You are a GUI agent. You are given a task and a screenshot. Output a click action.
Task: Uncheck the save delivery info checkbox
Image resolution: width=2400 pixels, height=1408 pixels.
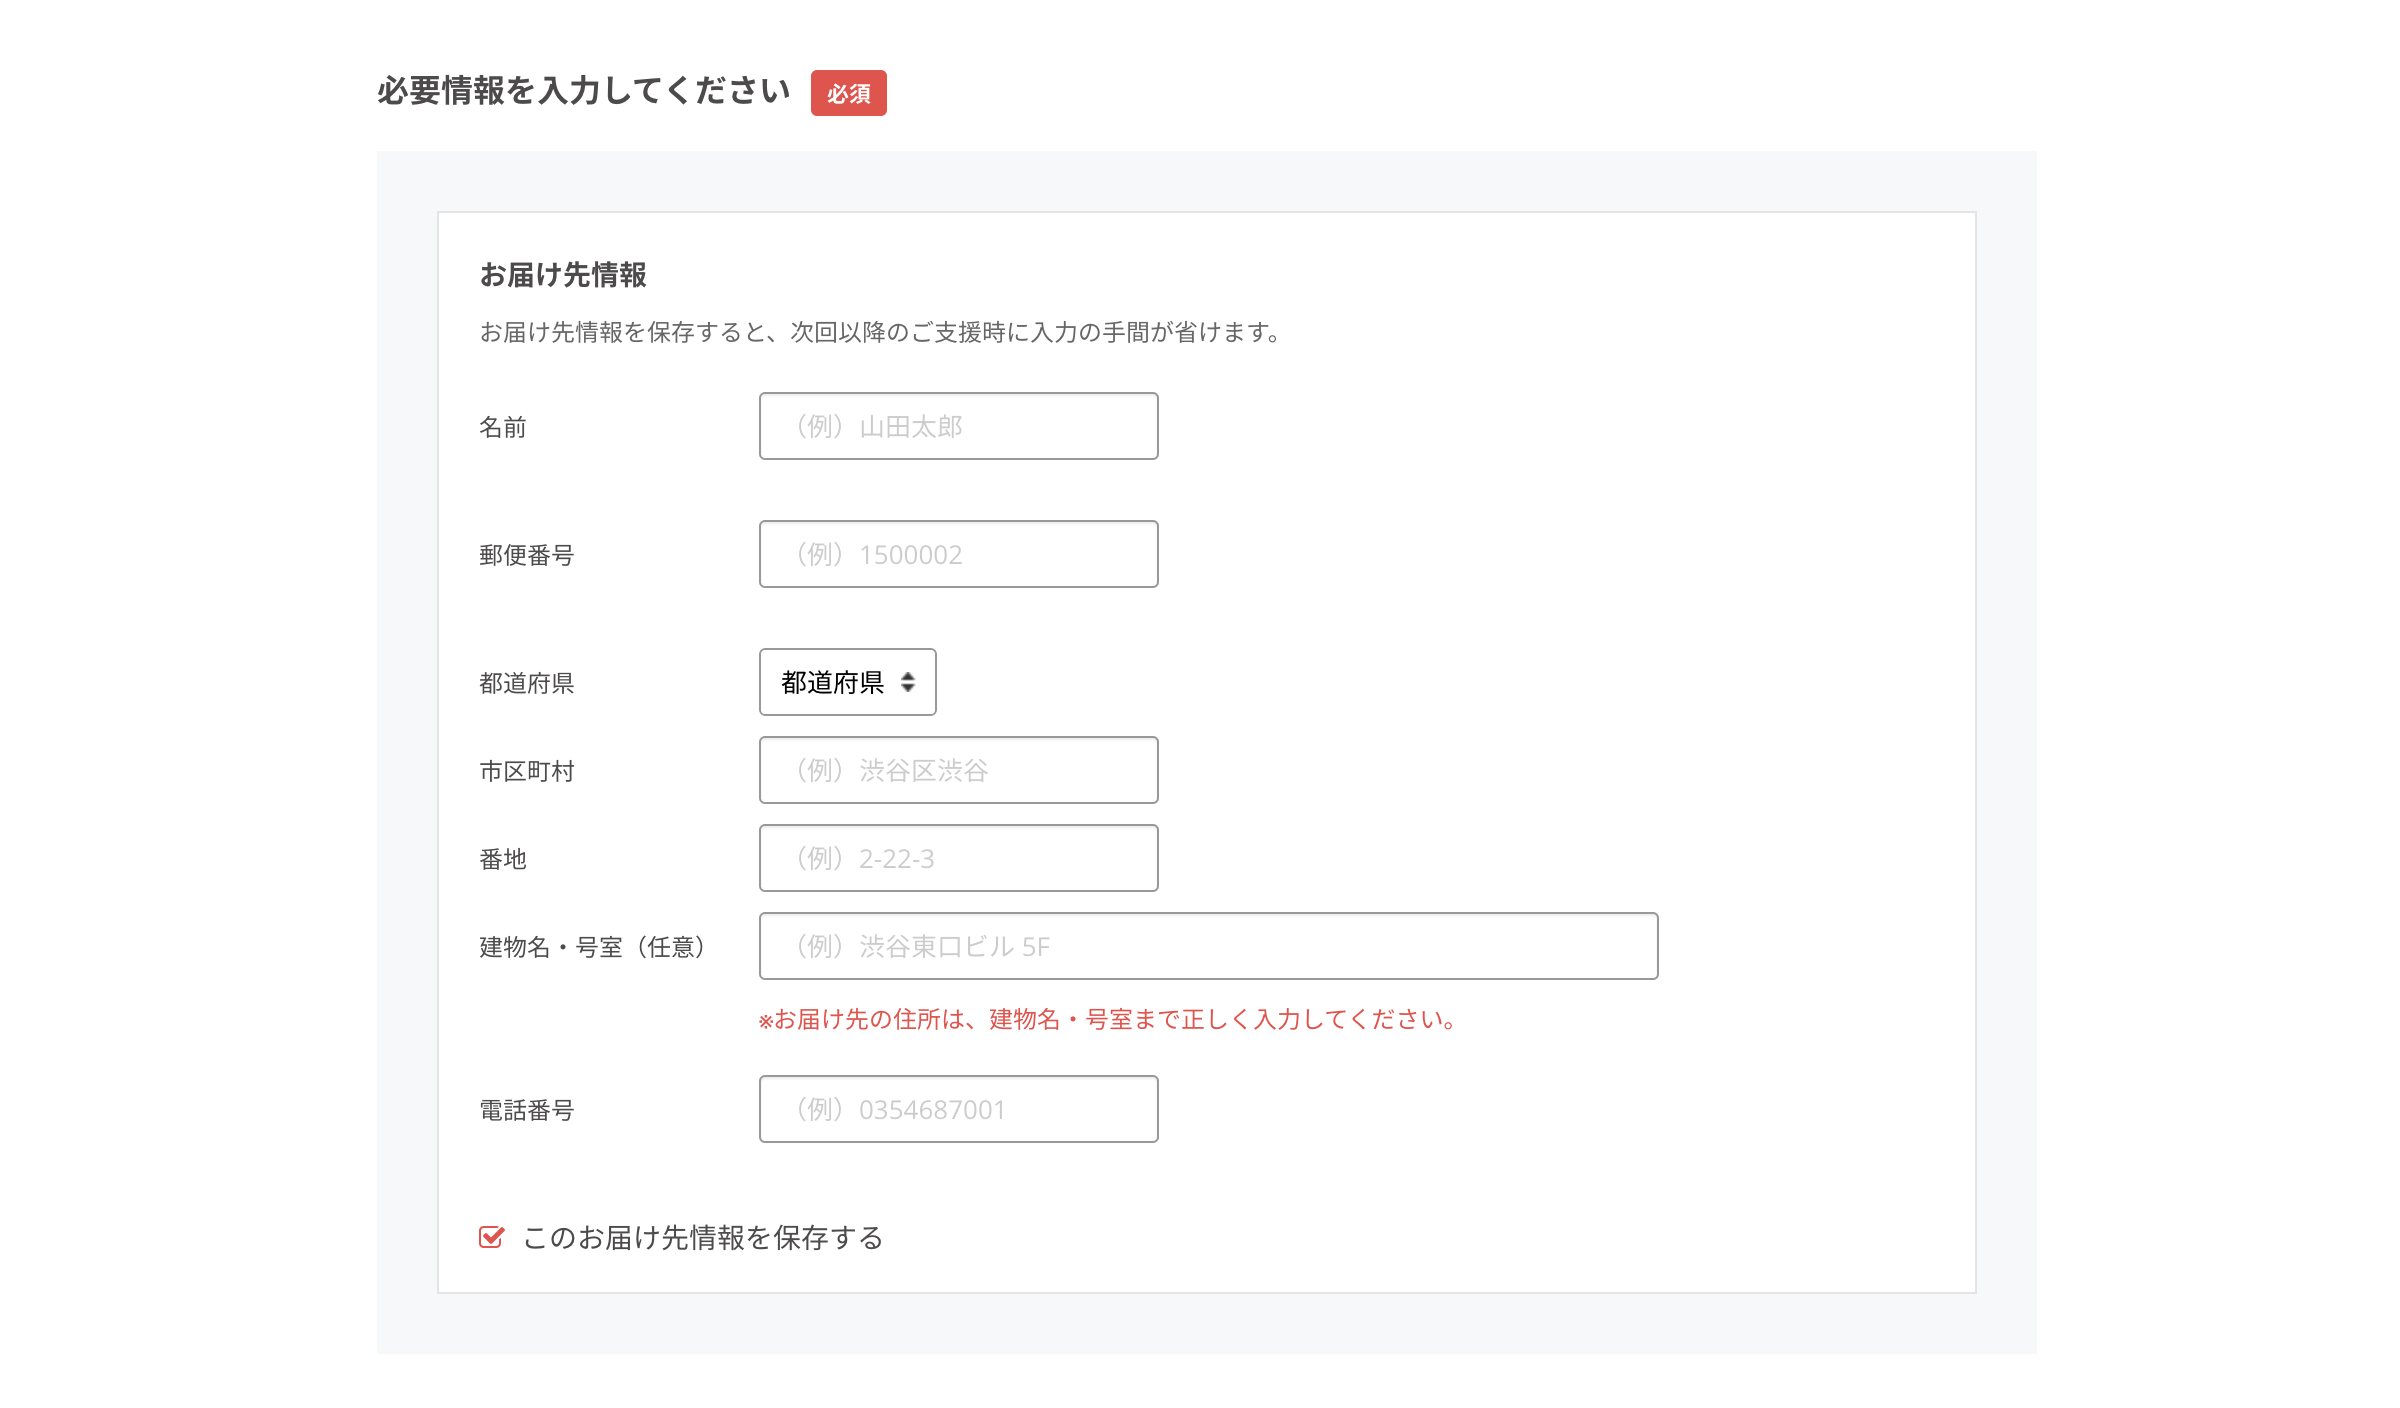pos(491,1237)
